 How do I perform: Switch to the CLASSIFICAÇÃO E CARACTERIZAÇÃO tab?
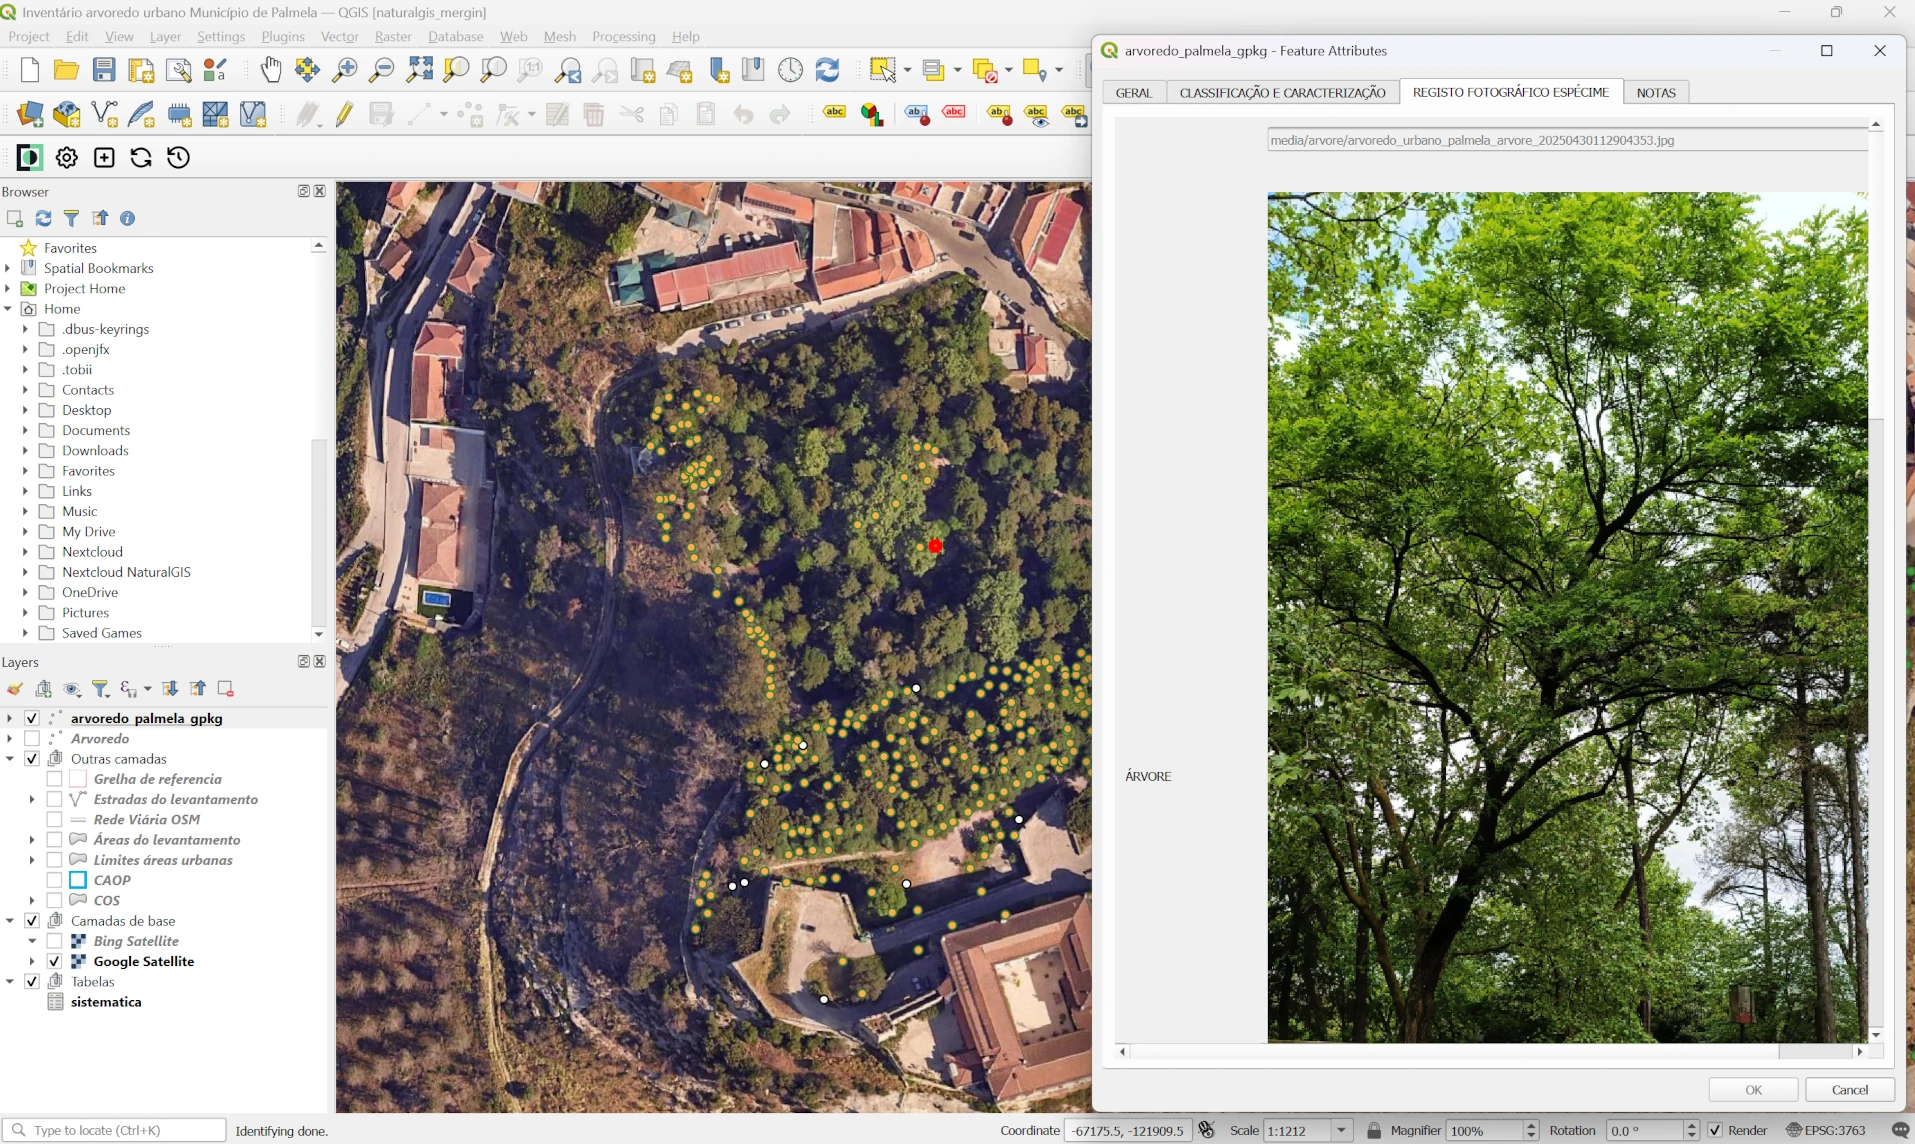pos(1282,93)
